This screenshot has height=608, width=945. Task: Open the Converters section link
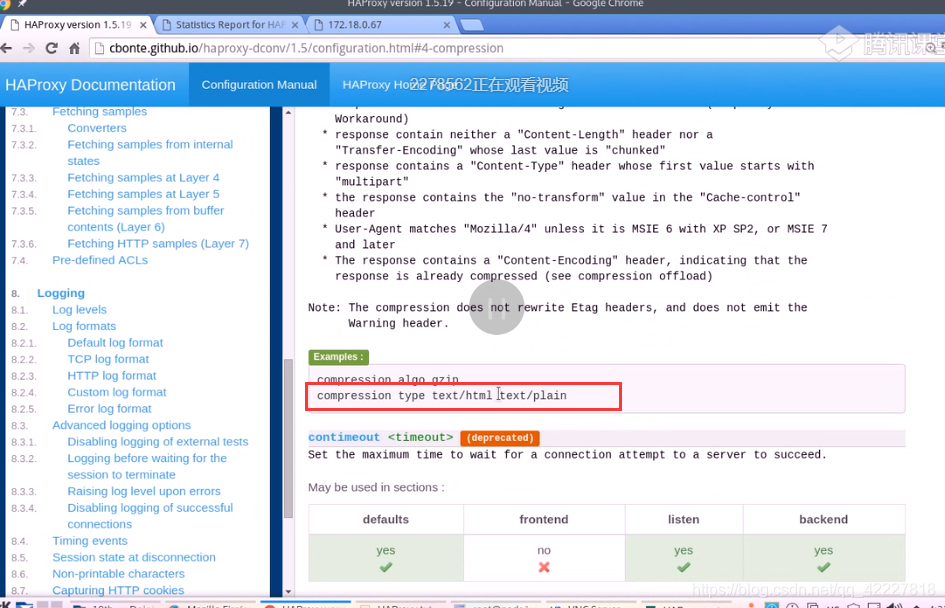[97, 128]
